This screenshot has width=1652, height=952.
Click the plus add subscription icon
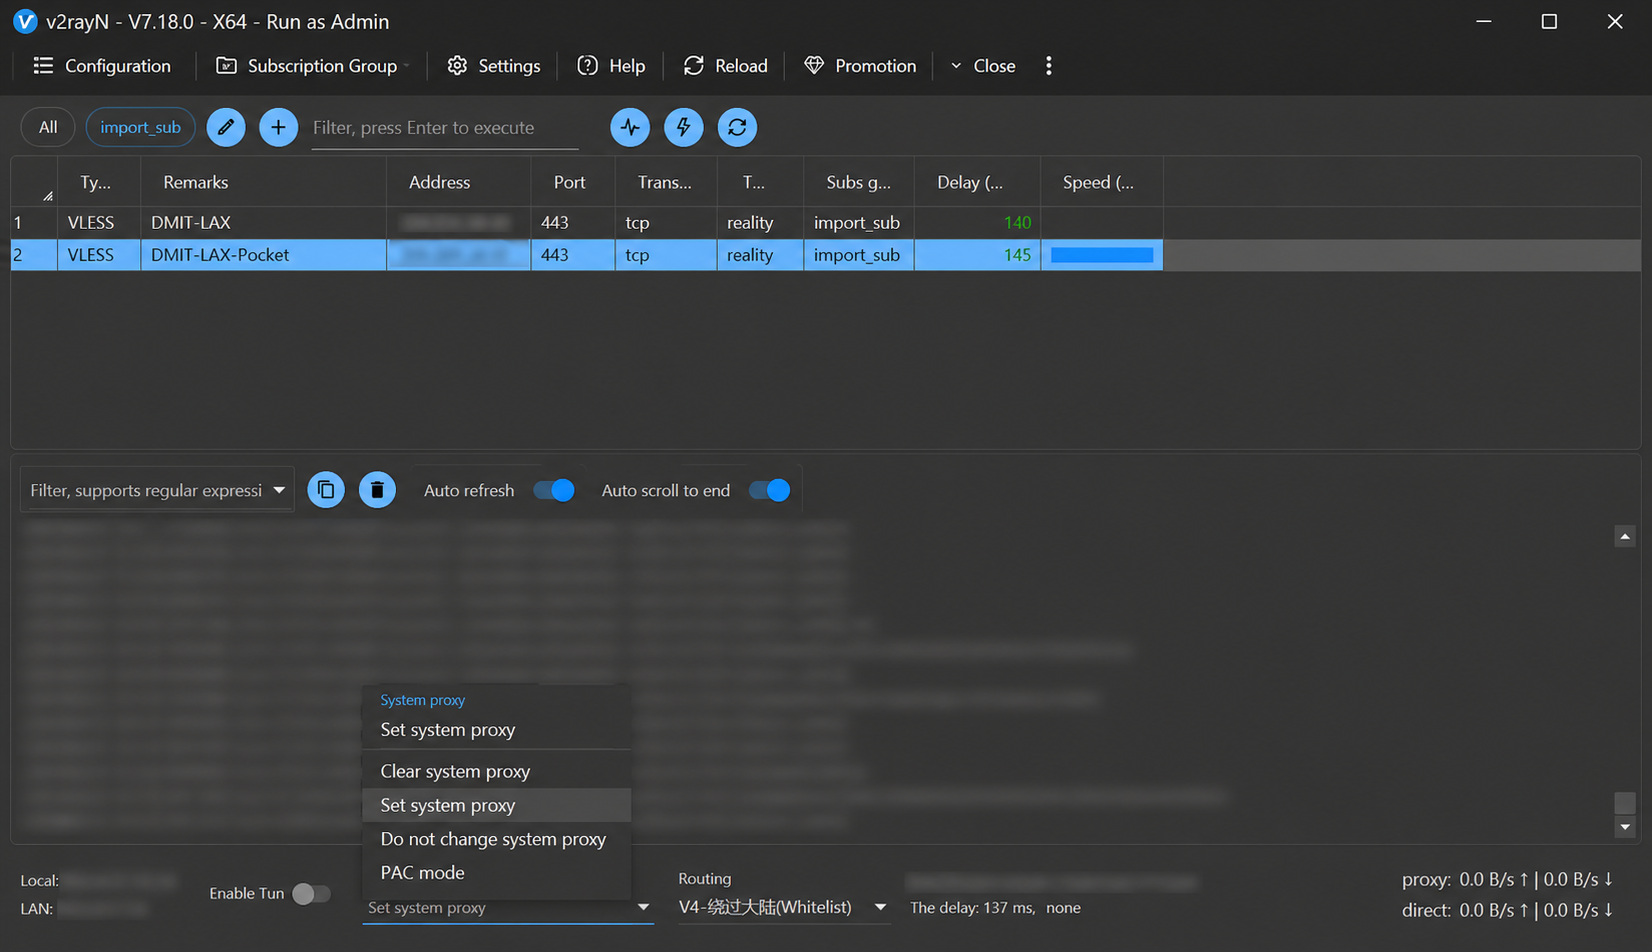[x=278, y=127]
